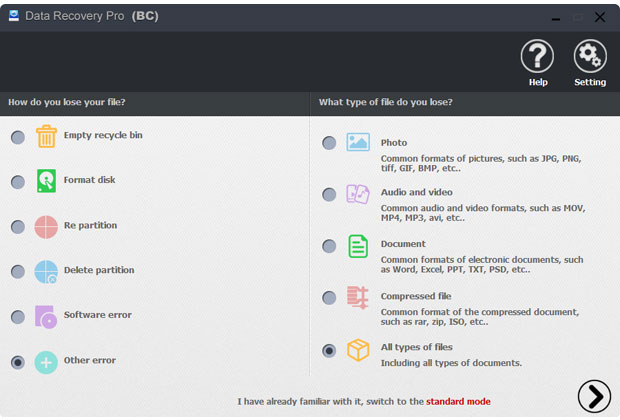
Task: Go to next step with arrow button
Action: pyautogui.click(x=594, y=396)
